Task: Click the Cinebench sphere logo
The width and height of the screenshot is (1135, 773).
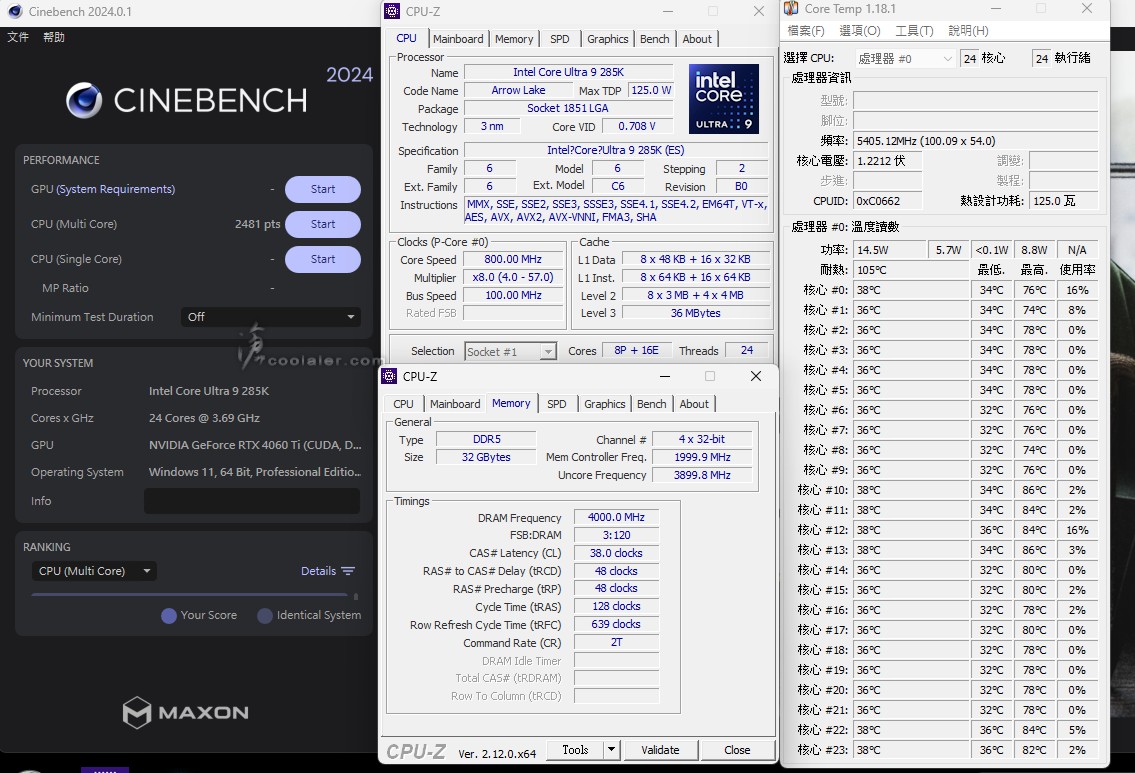Action: point(85,100)
